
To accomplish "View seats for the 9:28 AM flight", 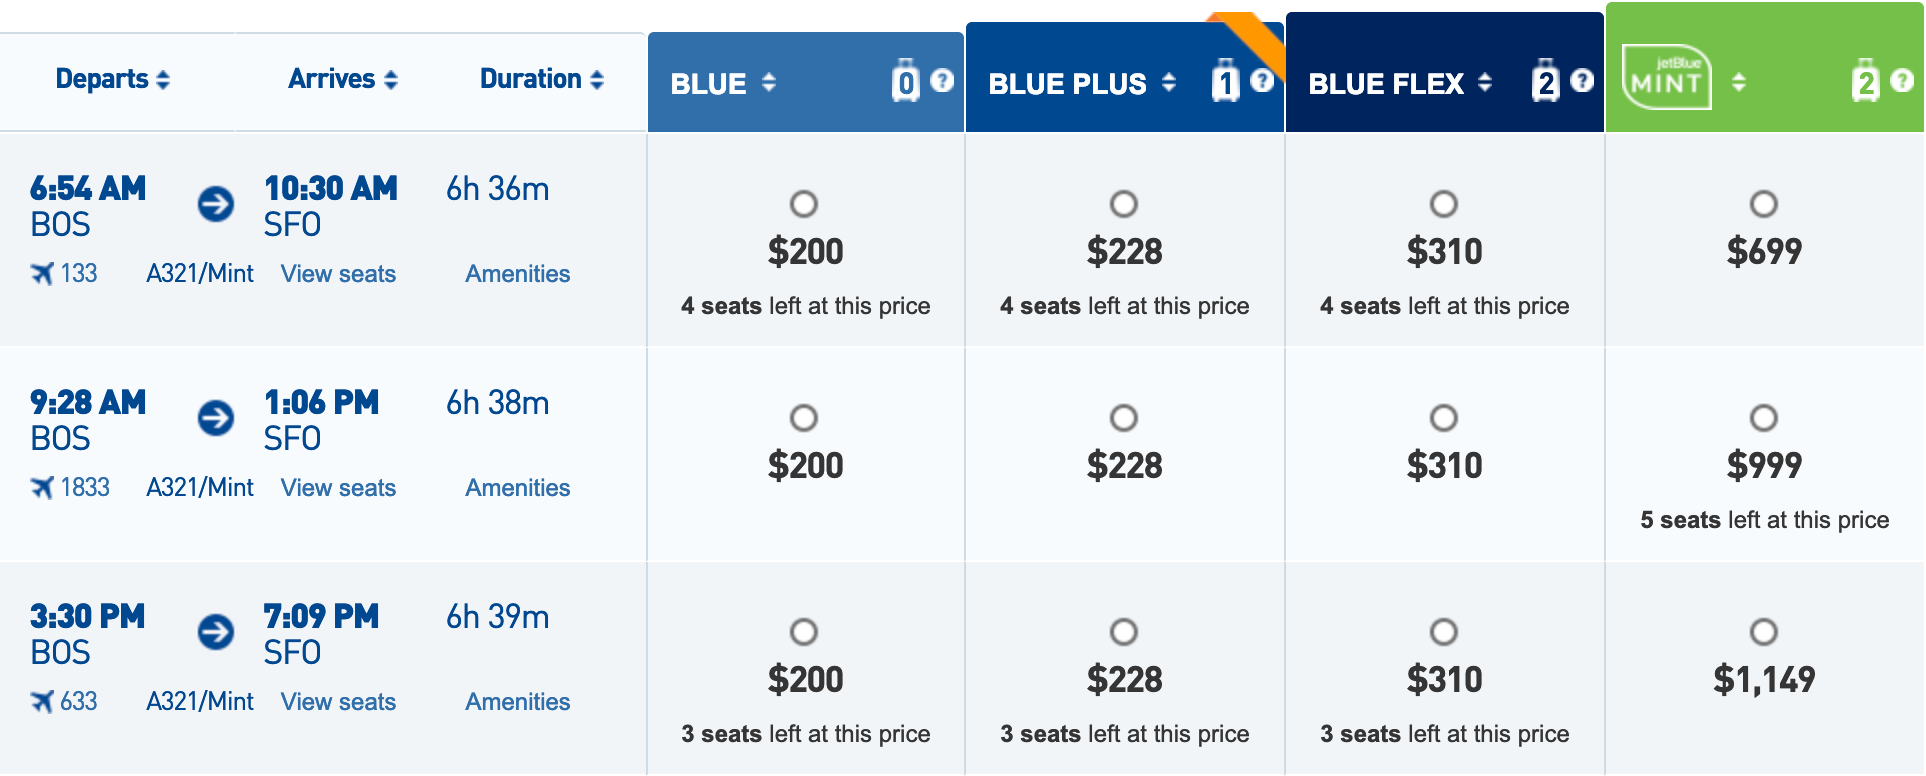I will (x=338, y=488).
